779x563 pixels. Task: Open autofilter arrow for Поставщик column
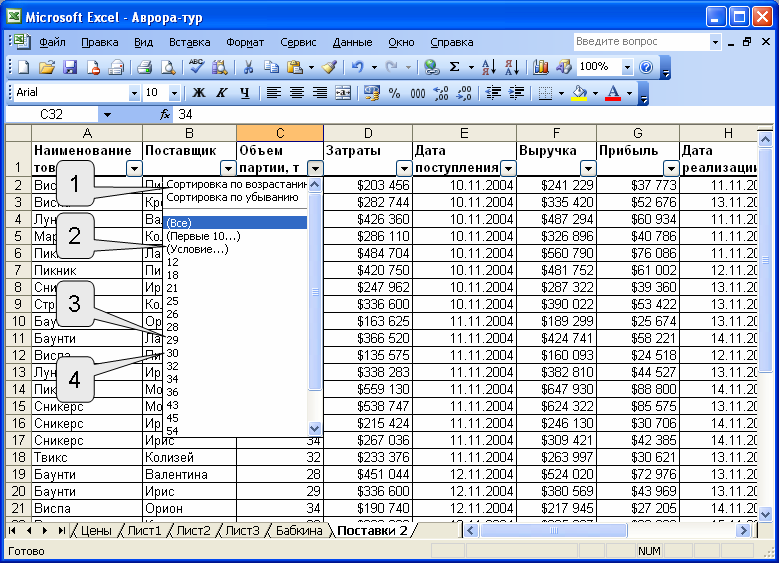[228, 168]
